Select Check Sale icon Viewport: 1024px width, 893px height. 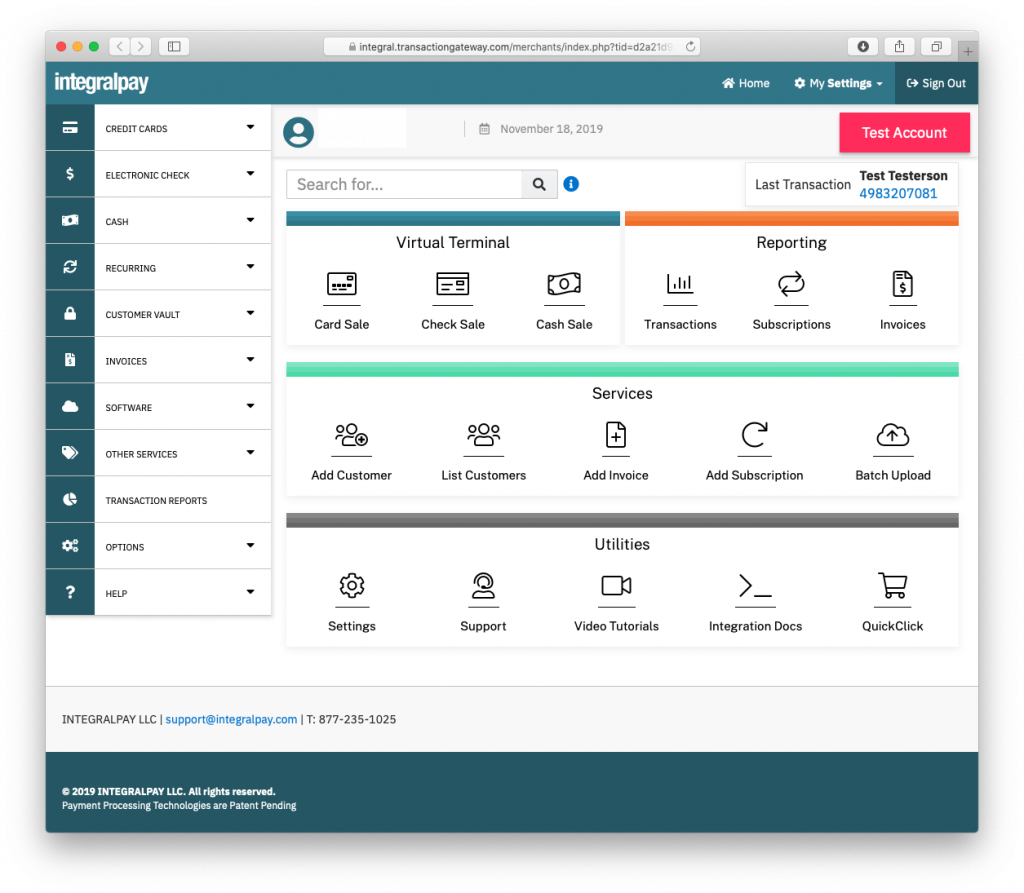coord(452,295)
